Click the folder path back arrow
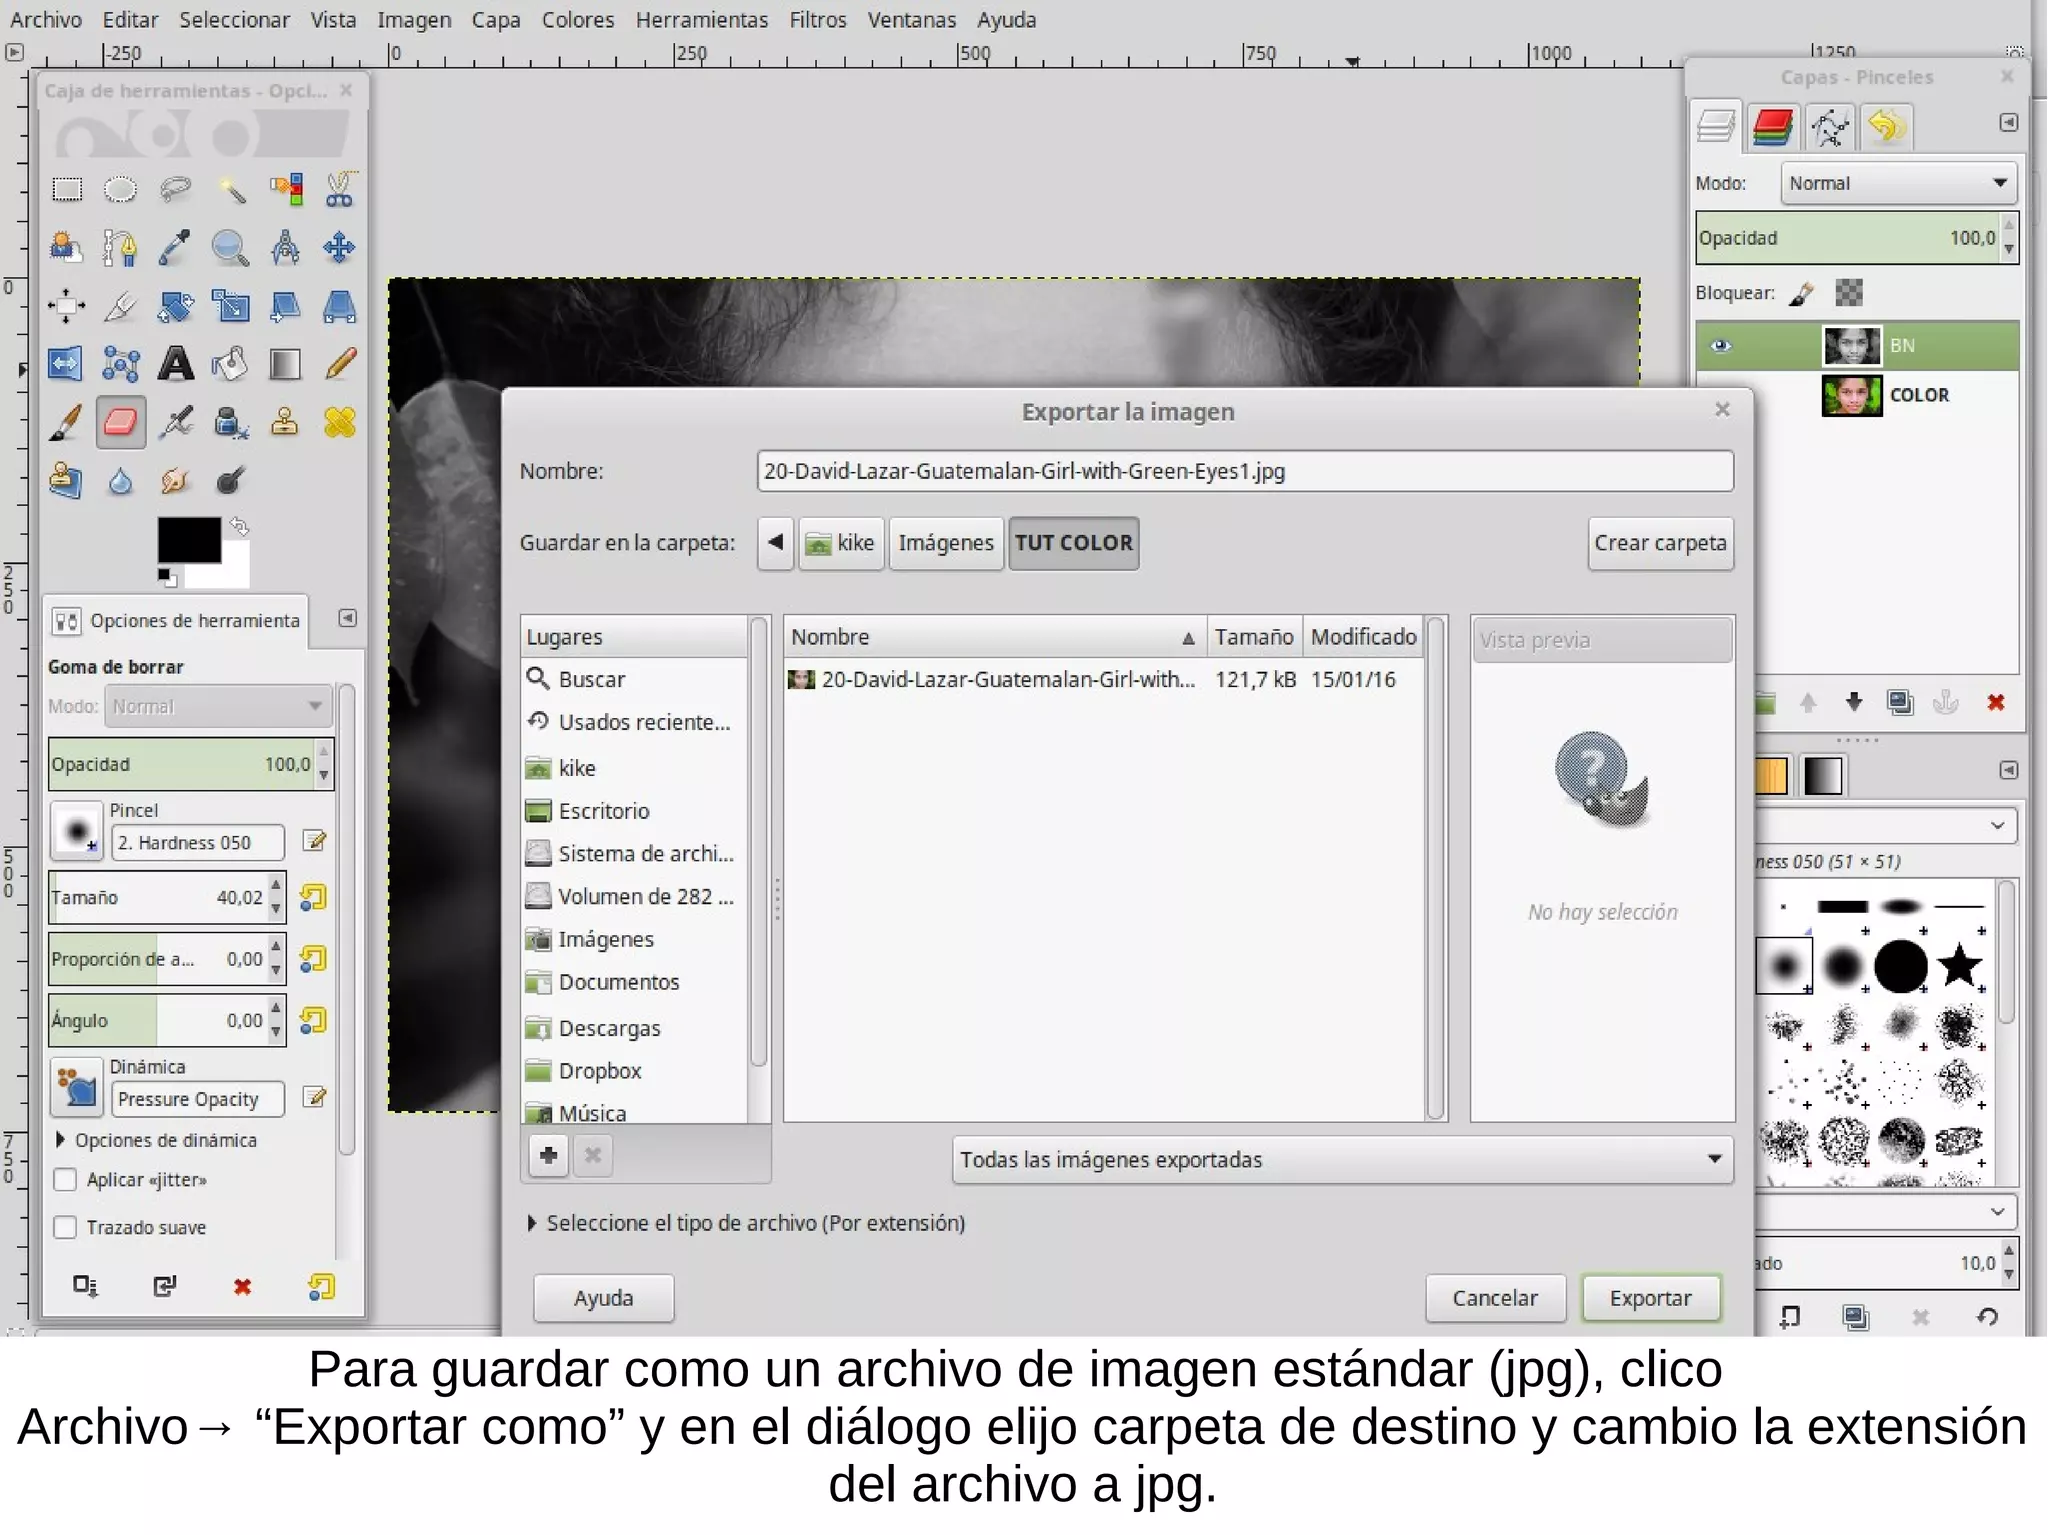 click(x=775, y=543)
